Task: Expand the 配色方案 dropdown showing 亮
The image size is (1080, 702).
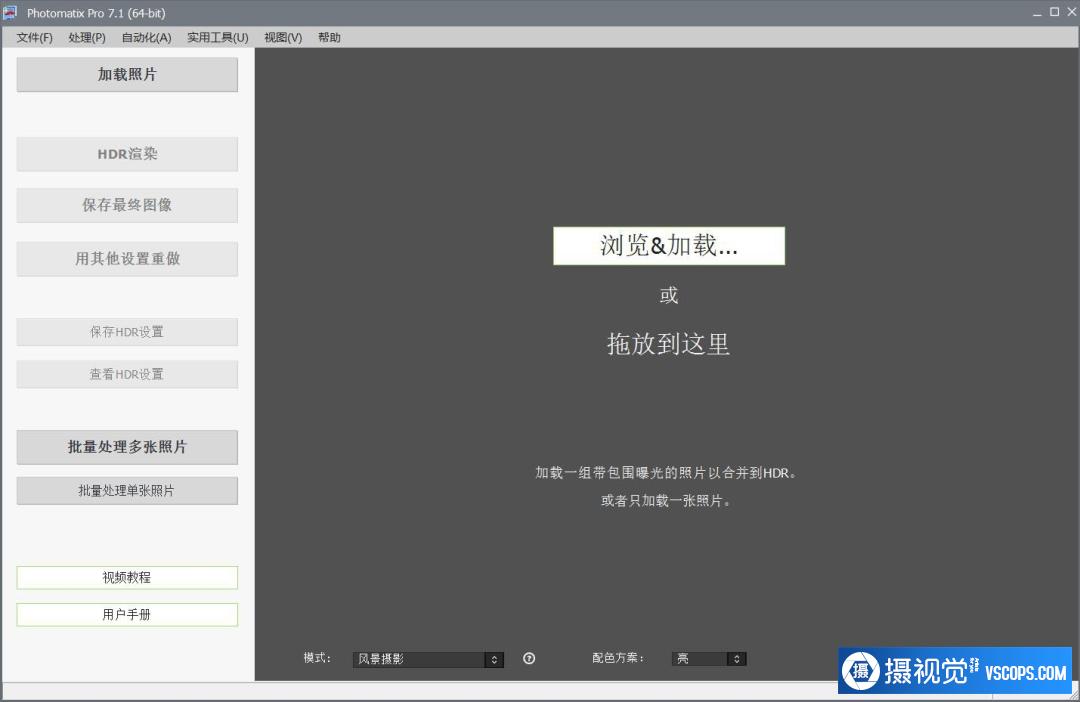Action: click(x=709, y=659)
